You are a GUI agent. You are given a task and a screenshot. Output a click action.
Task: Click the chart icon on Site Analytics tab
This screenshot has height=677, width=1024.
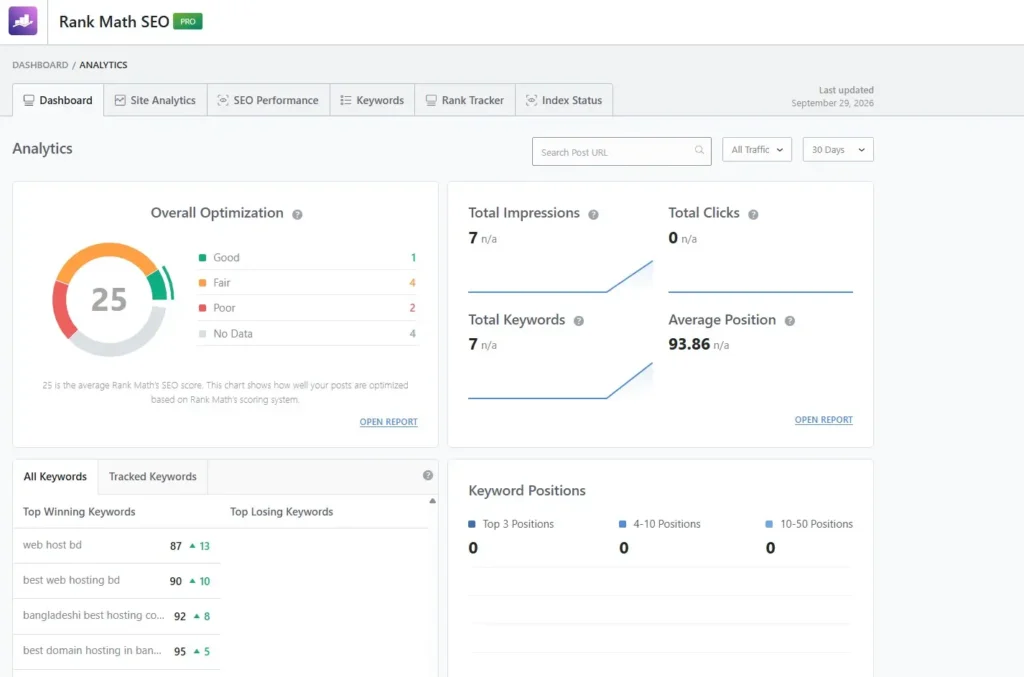pos(120,100)
